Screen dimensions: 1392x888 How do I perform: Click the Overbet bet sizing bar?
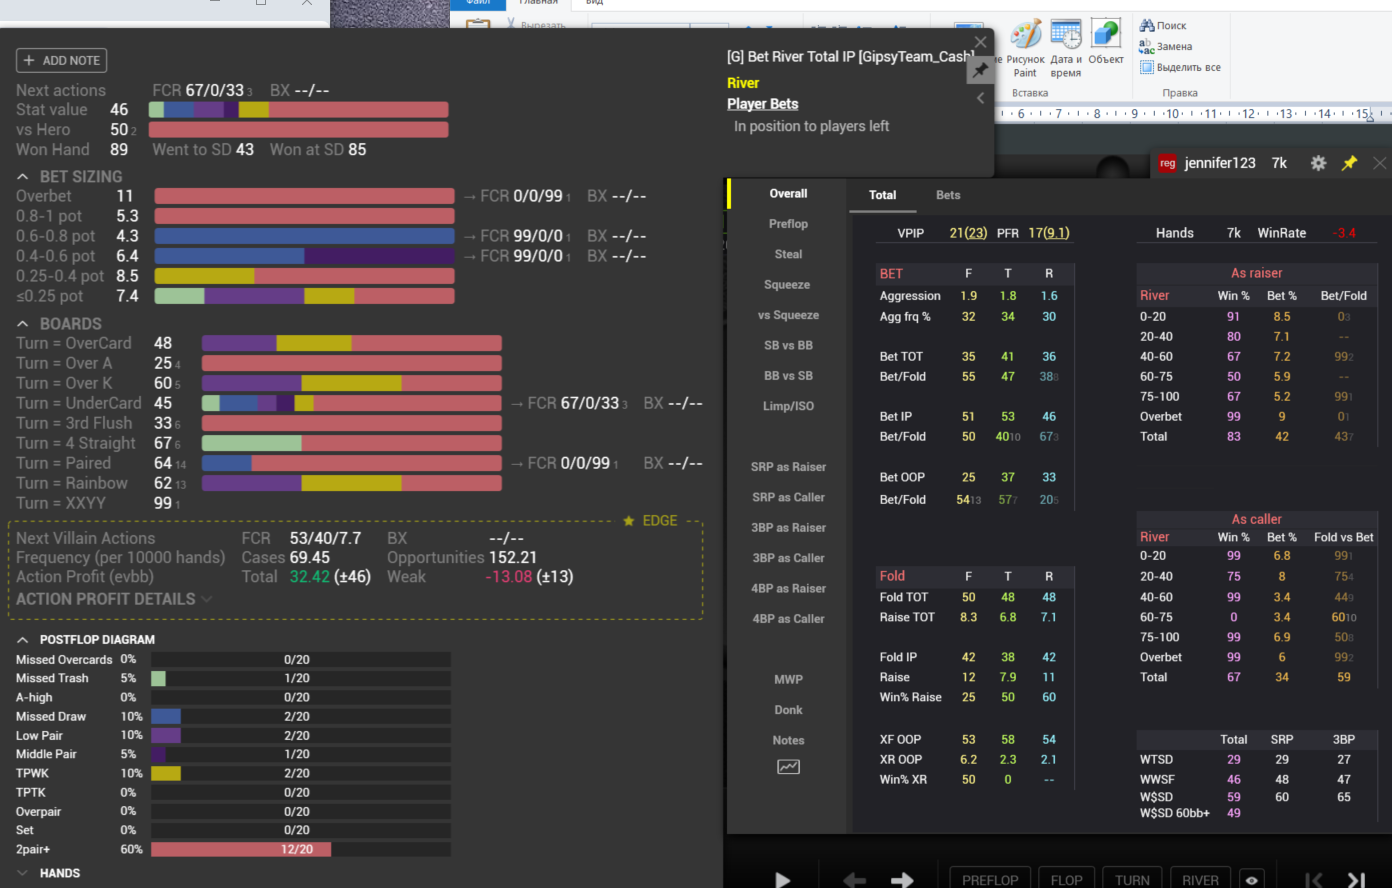[x=304, y=197]
